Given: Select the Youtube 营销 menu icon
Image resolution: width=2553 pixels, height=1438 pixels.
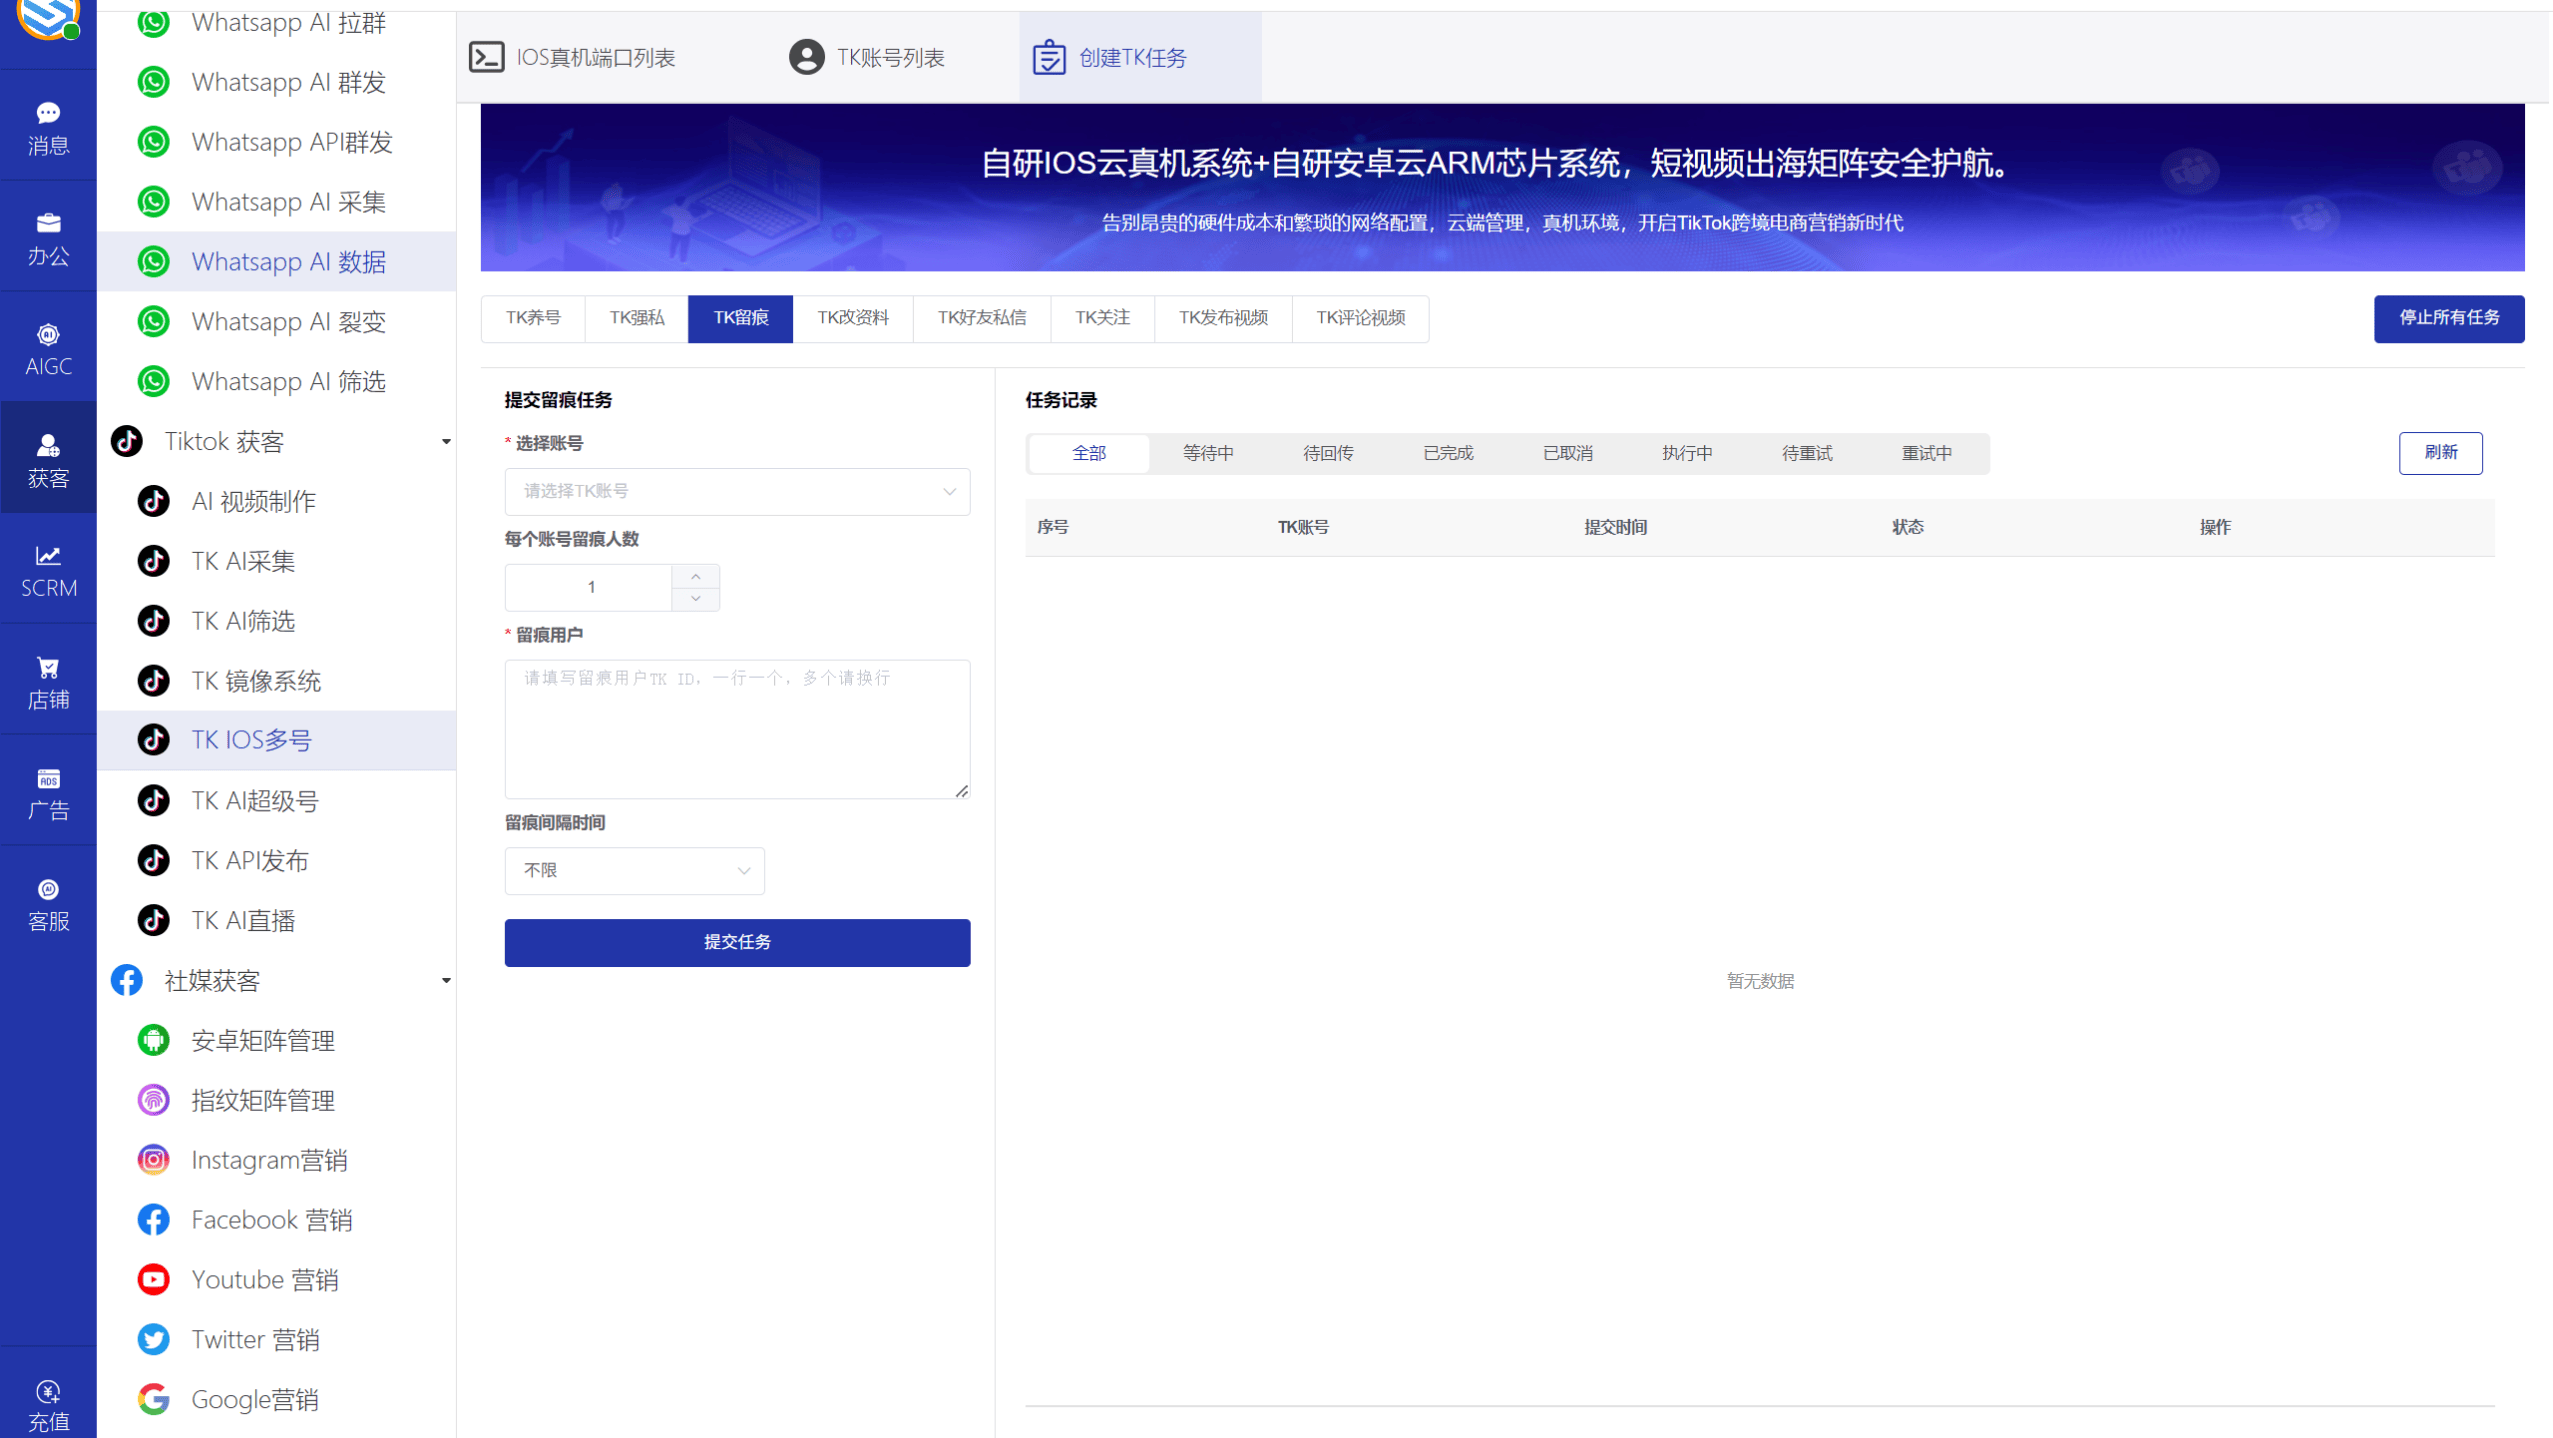Looking at the screenshot, I should 153,1279.
